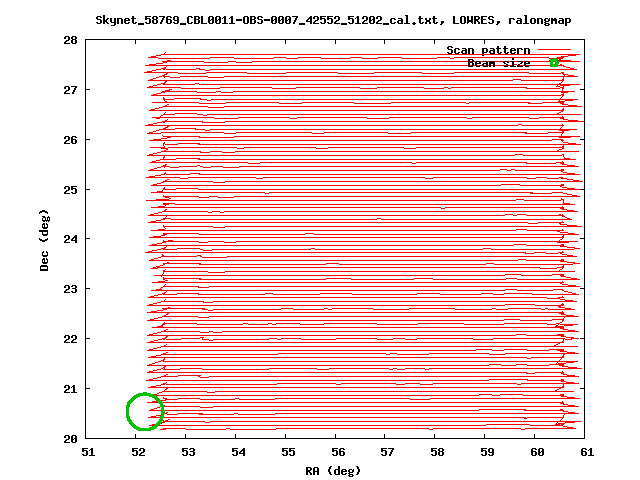Click the plot title text at top

tap(333, 20)
